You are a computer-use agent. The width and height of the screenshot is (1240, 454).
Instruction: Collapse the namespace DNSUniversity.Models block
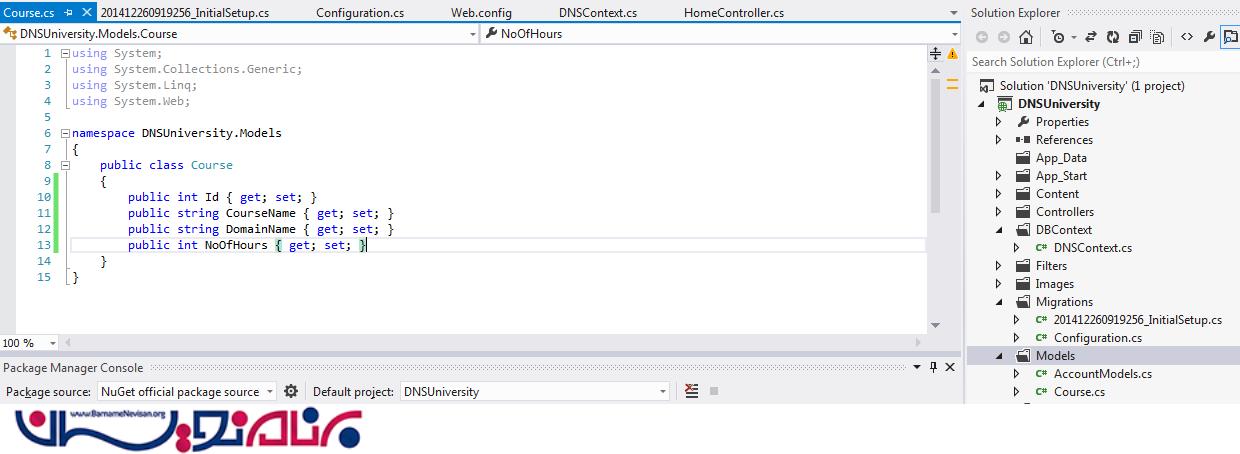pyautogui.click(x=65, y=133)
